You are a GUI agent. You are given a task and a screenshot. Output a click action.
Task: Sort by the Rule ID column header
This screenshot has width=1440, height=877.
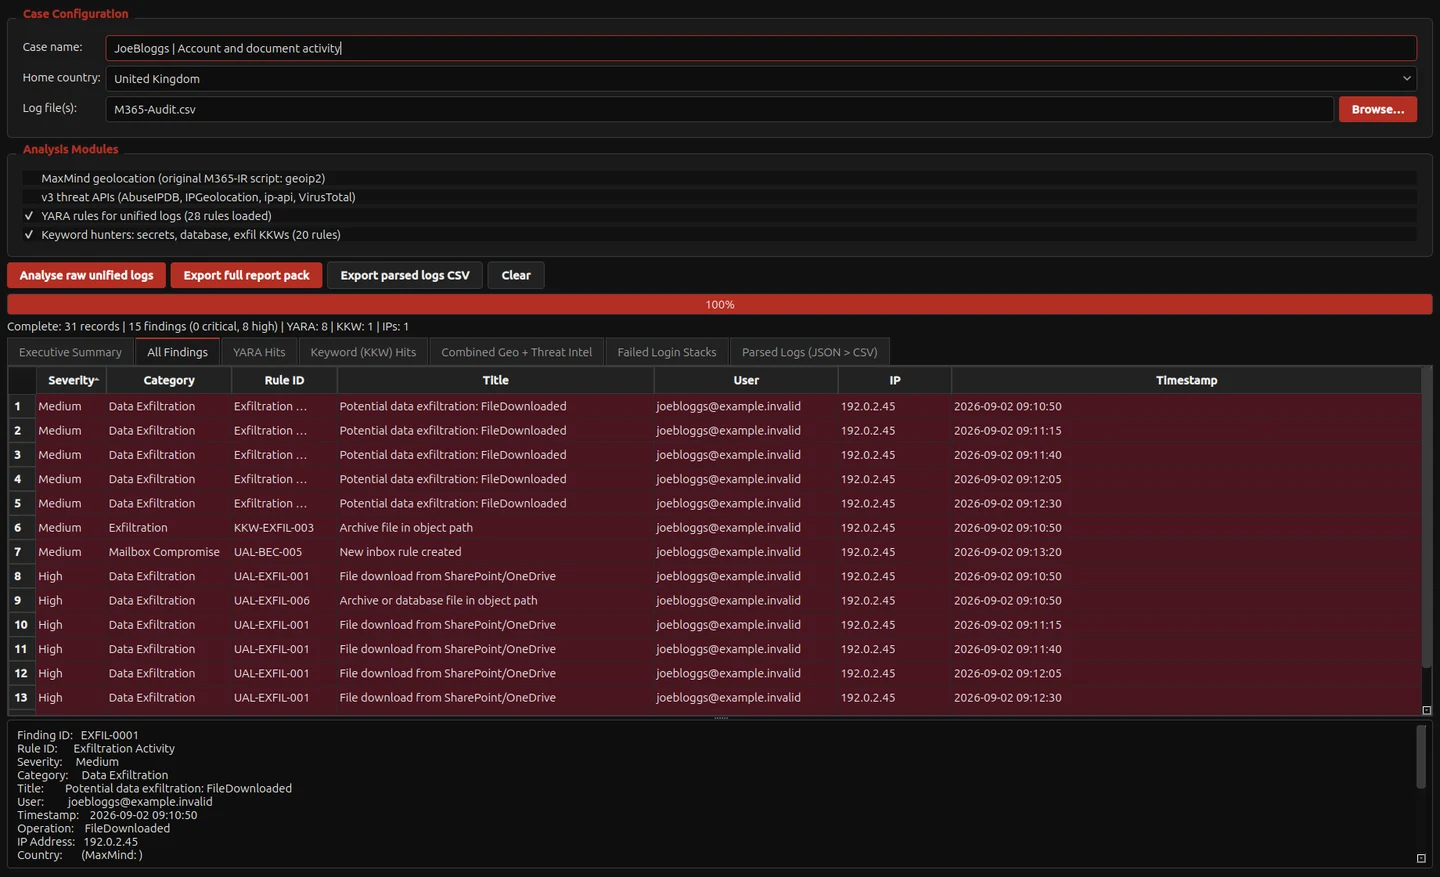point(284,380)
